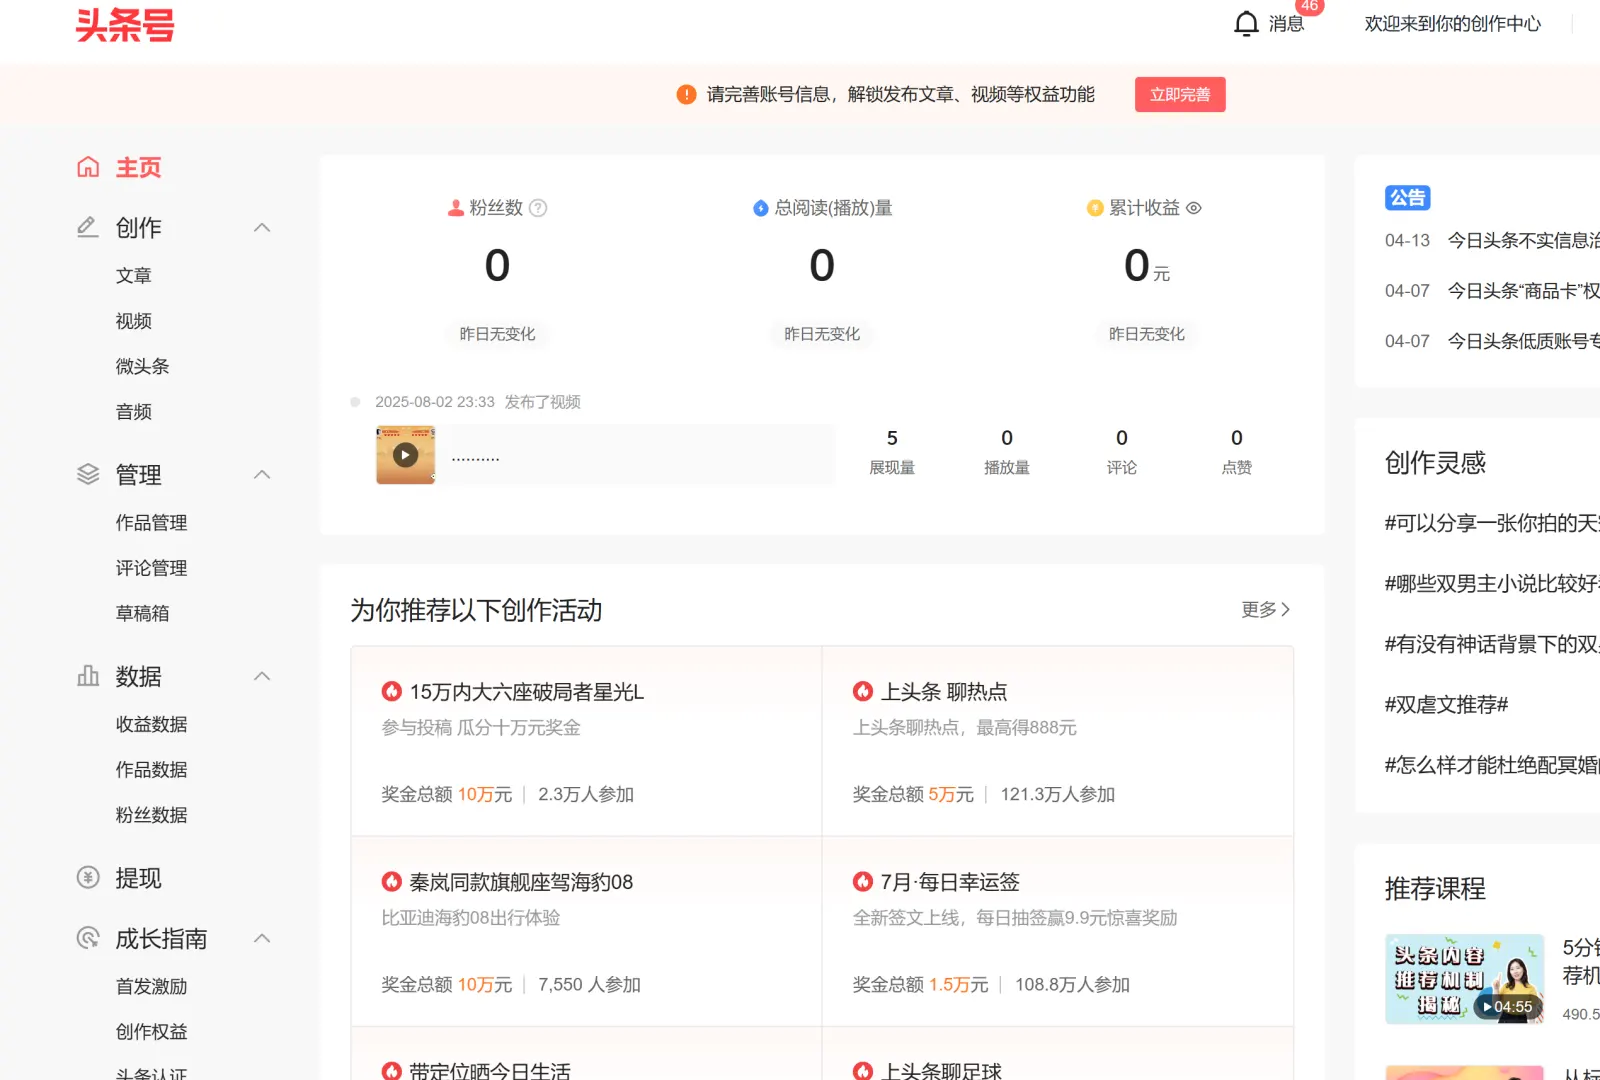This screenshot has height=1080, width=1600.
Task: Collapse the 数据 menu section
Action: pyautogui.click(x=262, y=676)
